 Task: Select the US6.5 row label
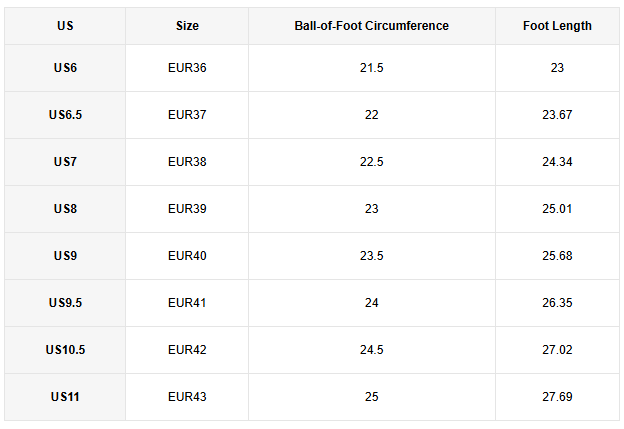(x=65, y=115)
